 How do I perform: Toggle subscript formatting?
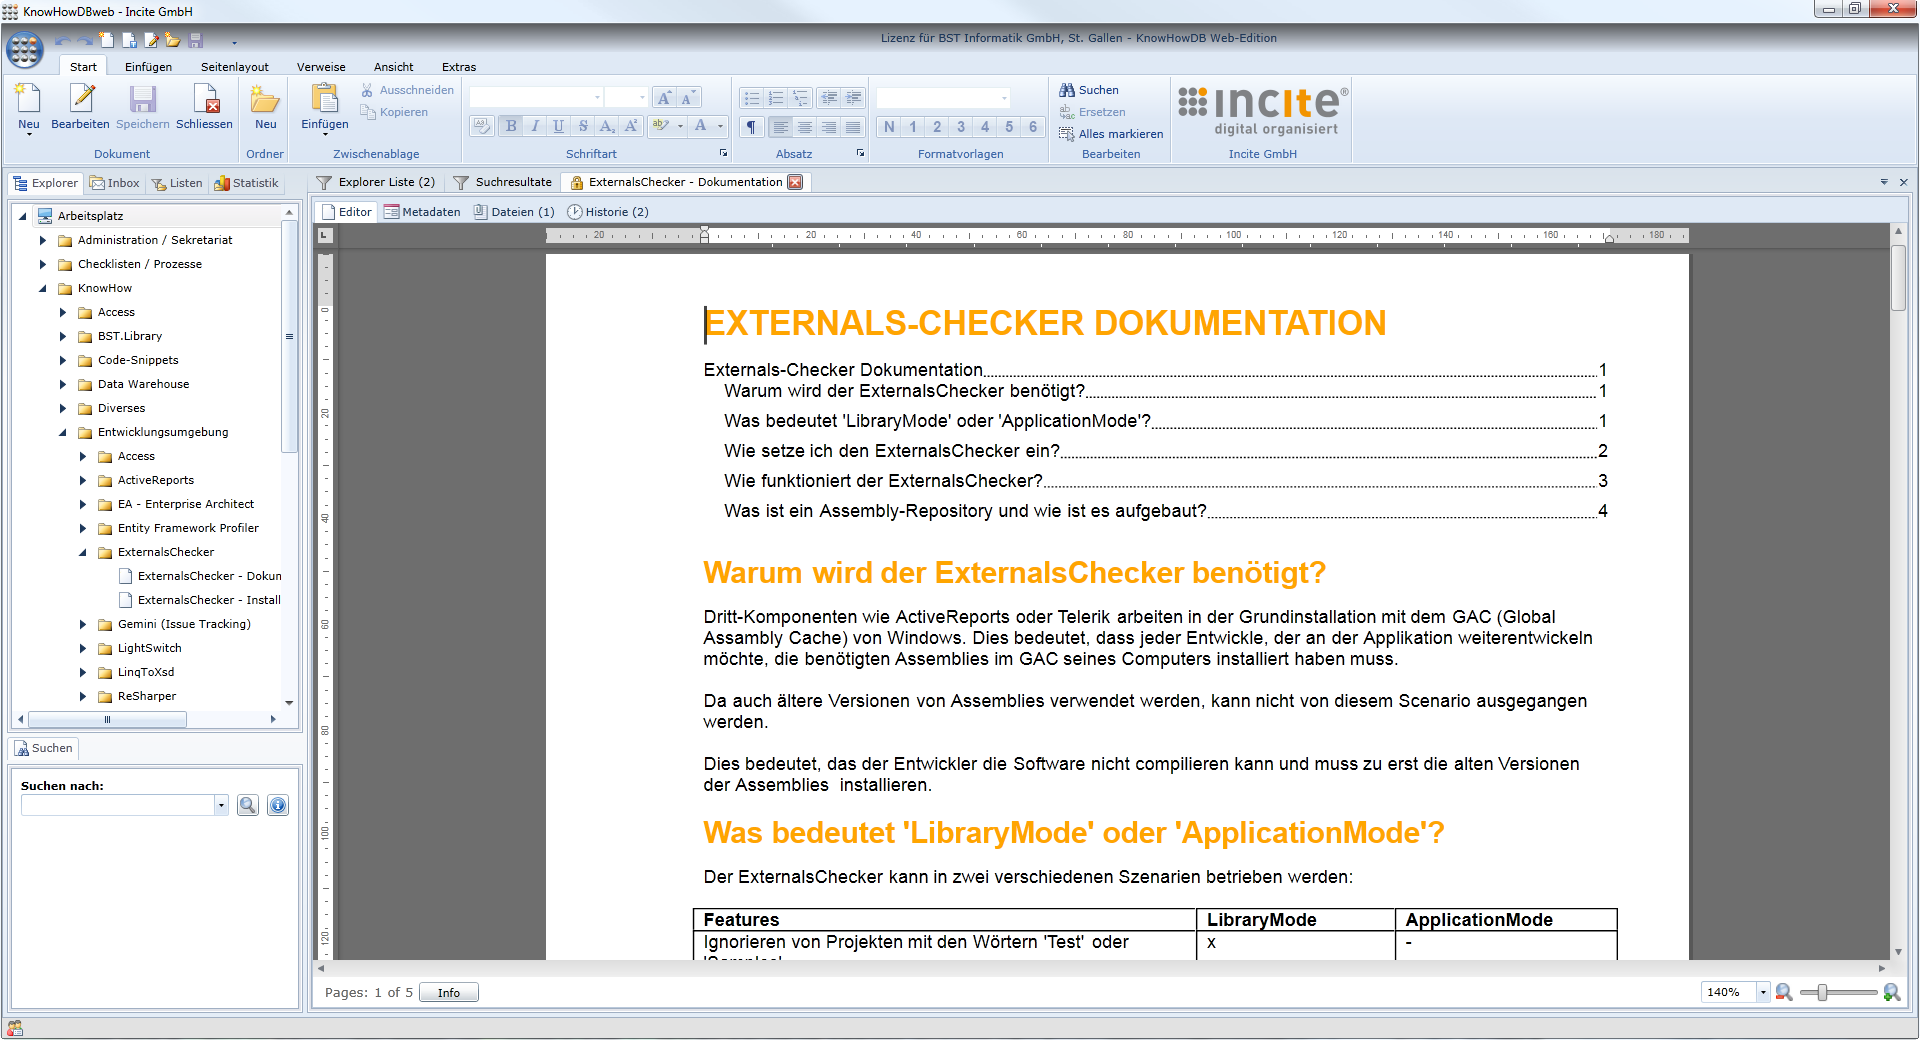tap(607, 126)
